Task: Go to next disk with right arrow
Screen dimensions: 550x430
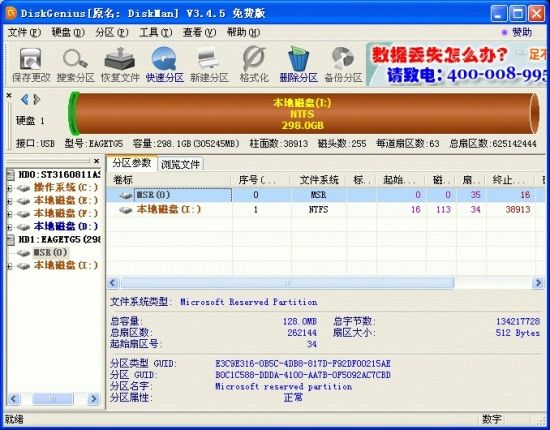Action: [x=37, y=100]
